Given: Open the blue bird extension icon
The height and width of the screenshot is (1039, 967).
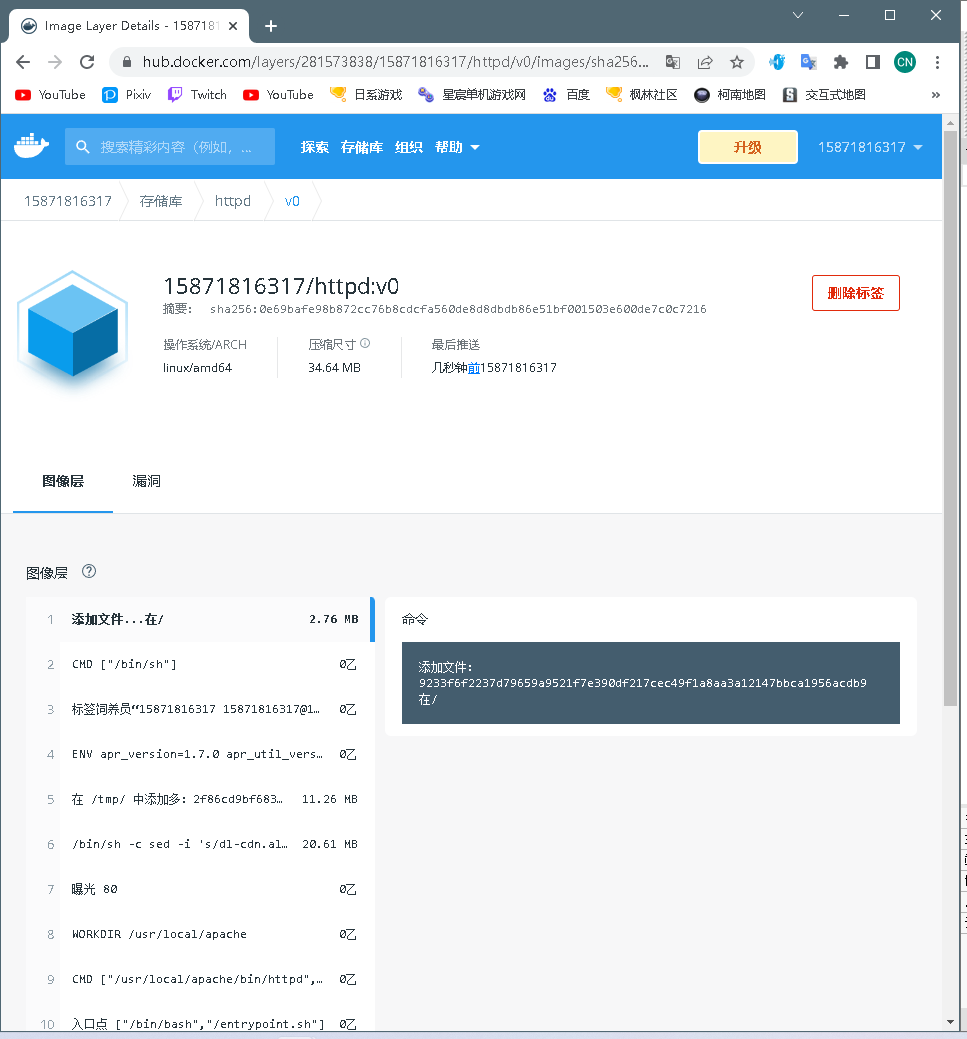Looking at the screenshot, I should point(777,62).
